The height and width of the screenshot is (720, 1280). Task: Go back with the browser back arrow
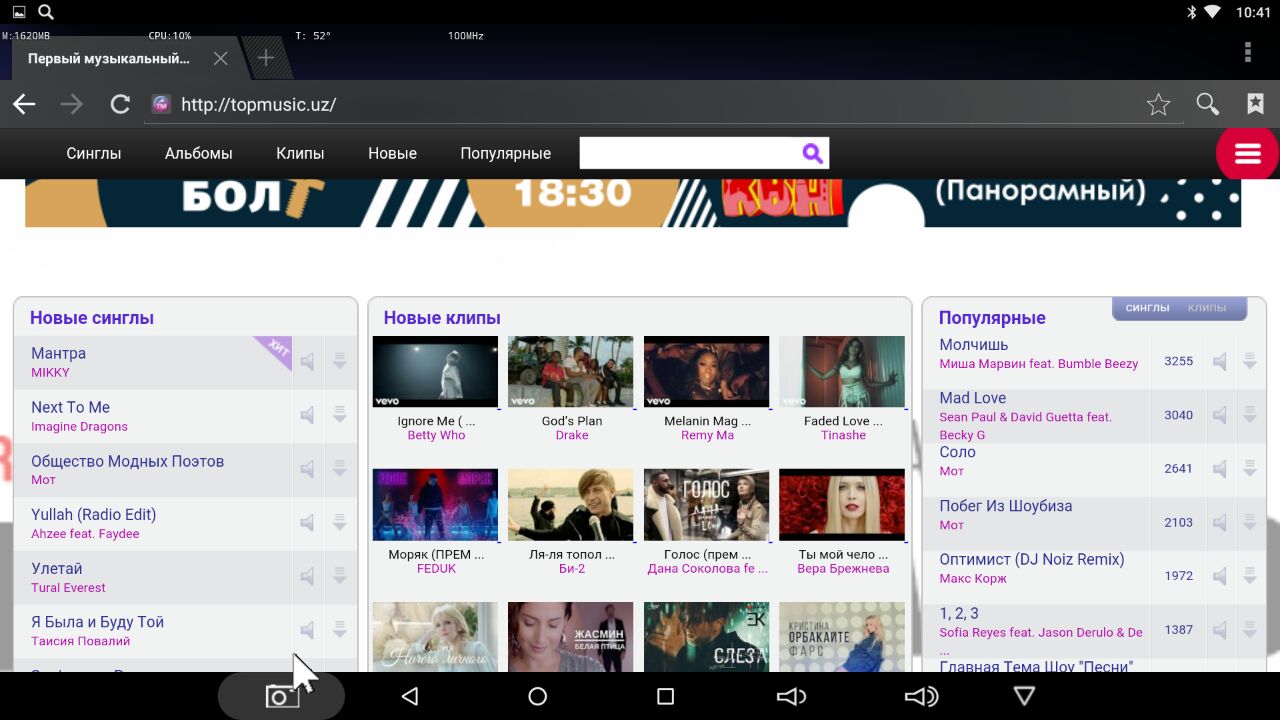(24, 104)
